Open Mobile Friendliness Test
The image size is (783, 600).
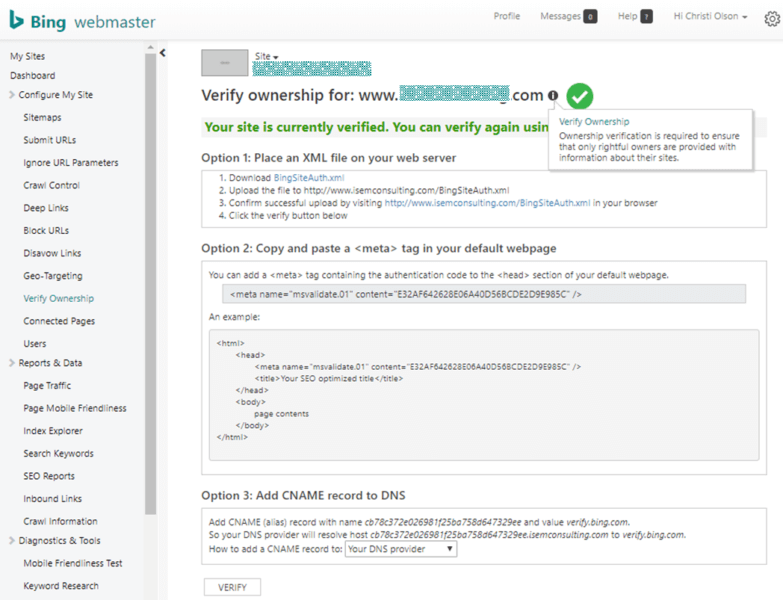[73, 563]
